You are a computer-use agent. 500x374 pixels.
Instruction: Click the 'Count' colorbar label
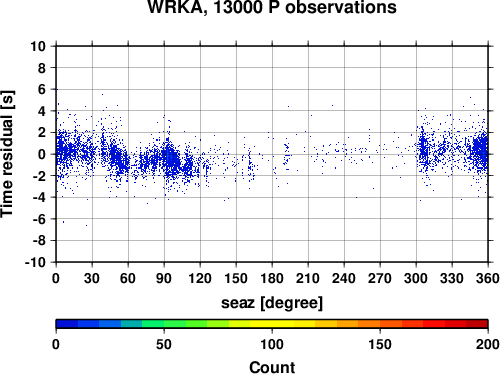[x=272, y=367]
